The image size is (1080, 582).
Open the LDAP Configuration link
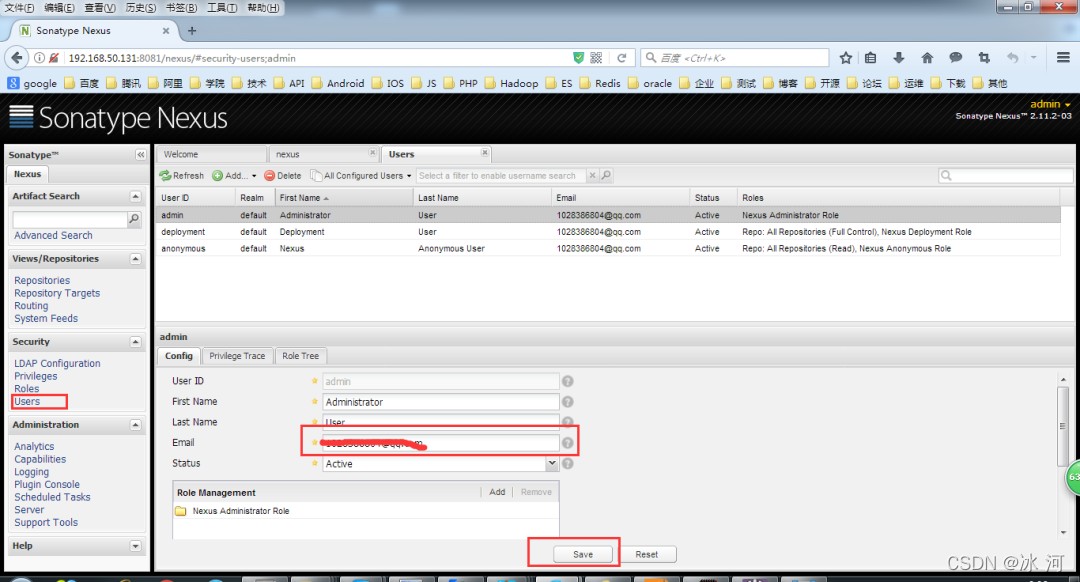tap(57, 364)
